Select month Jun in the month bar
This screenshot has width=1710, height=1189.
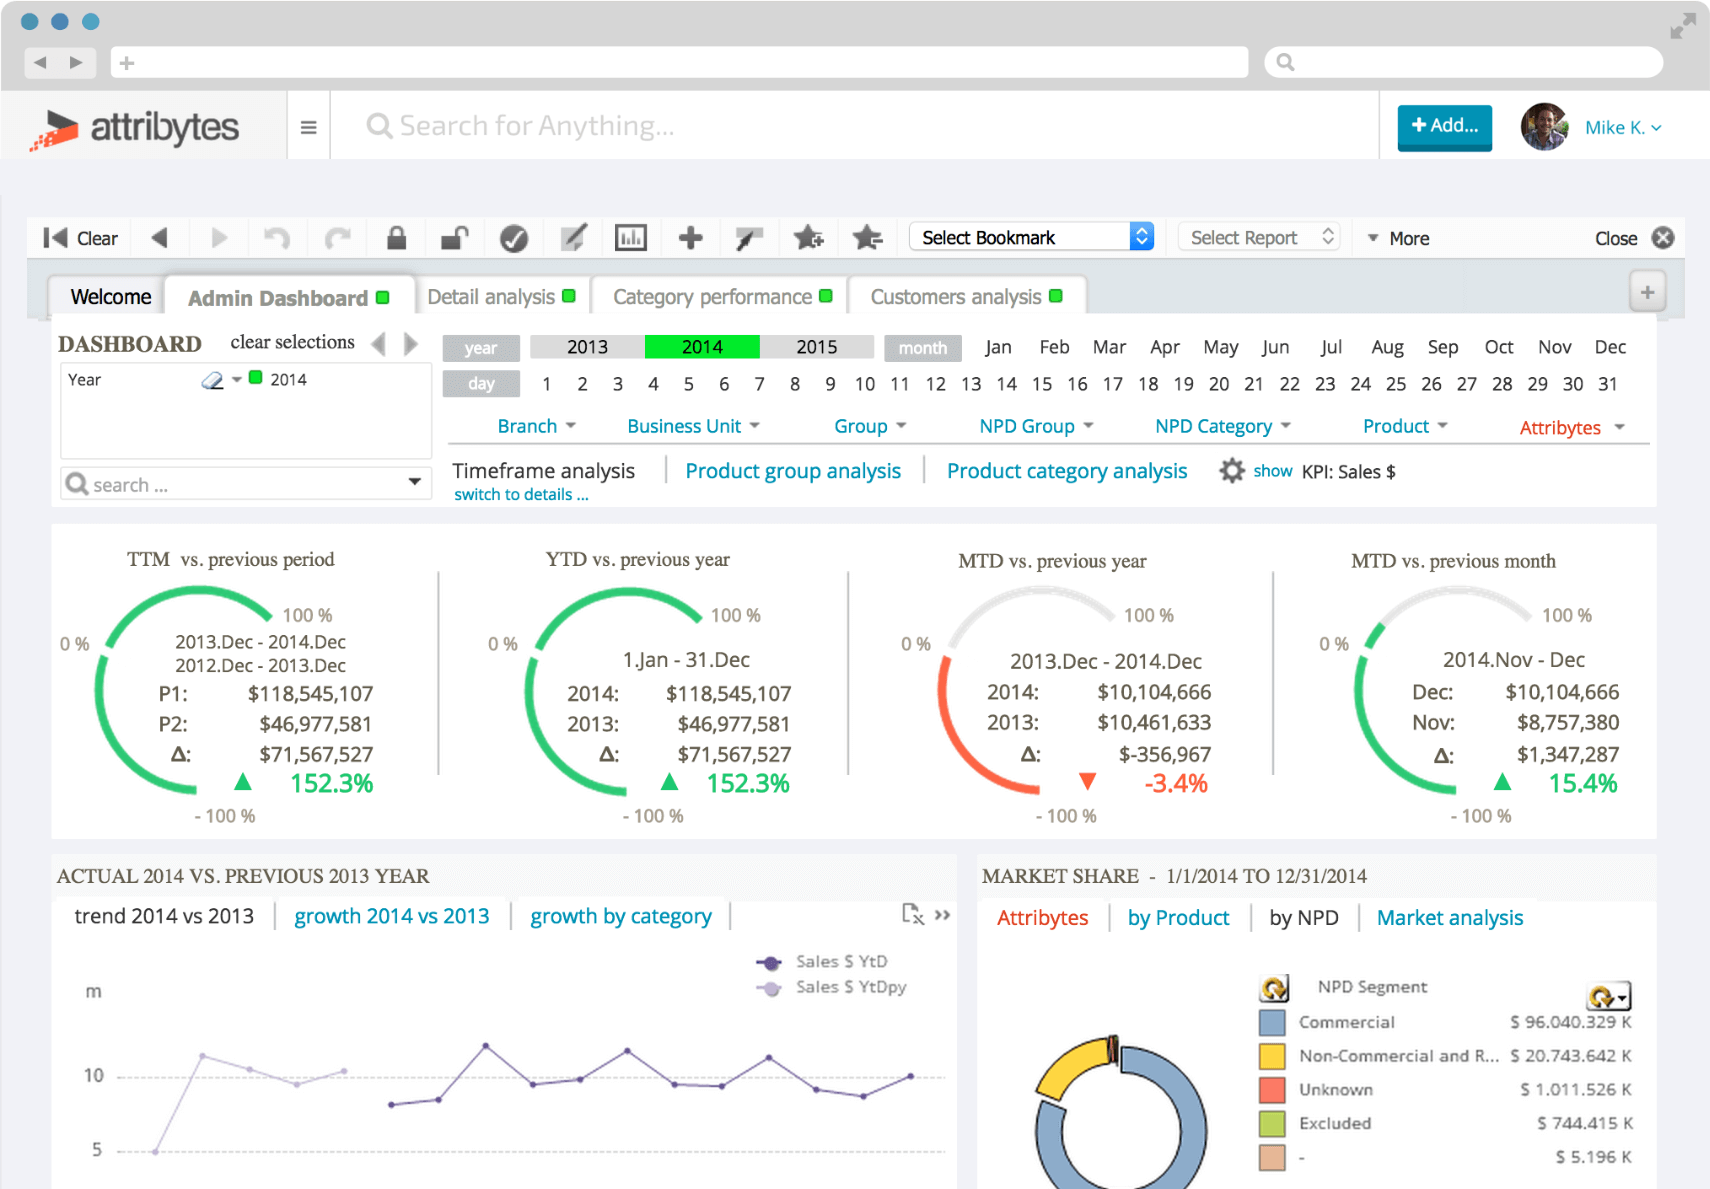(1275, 347)
